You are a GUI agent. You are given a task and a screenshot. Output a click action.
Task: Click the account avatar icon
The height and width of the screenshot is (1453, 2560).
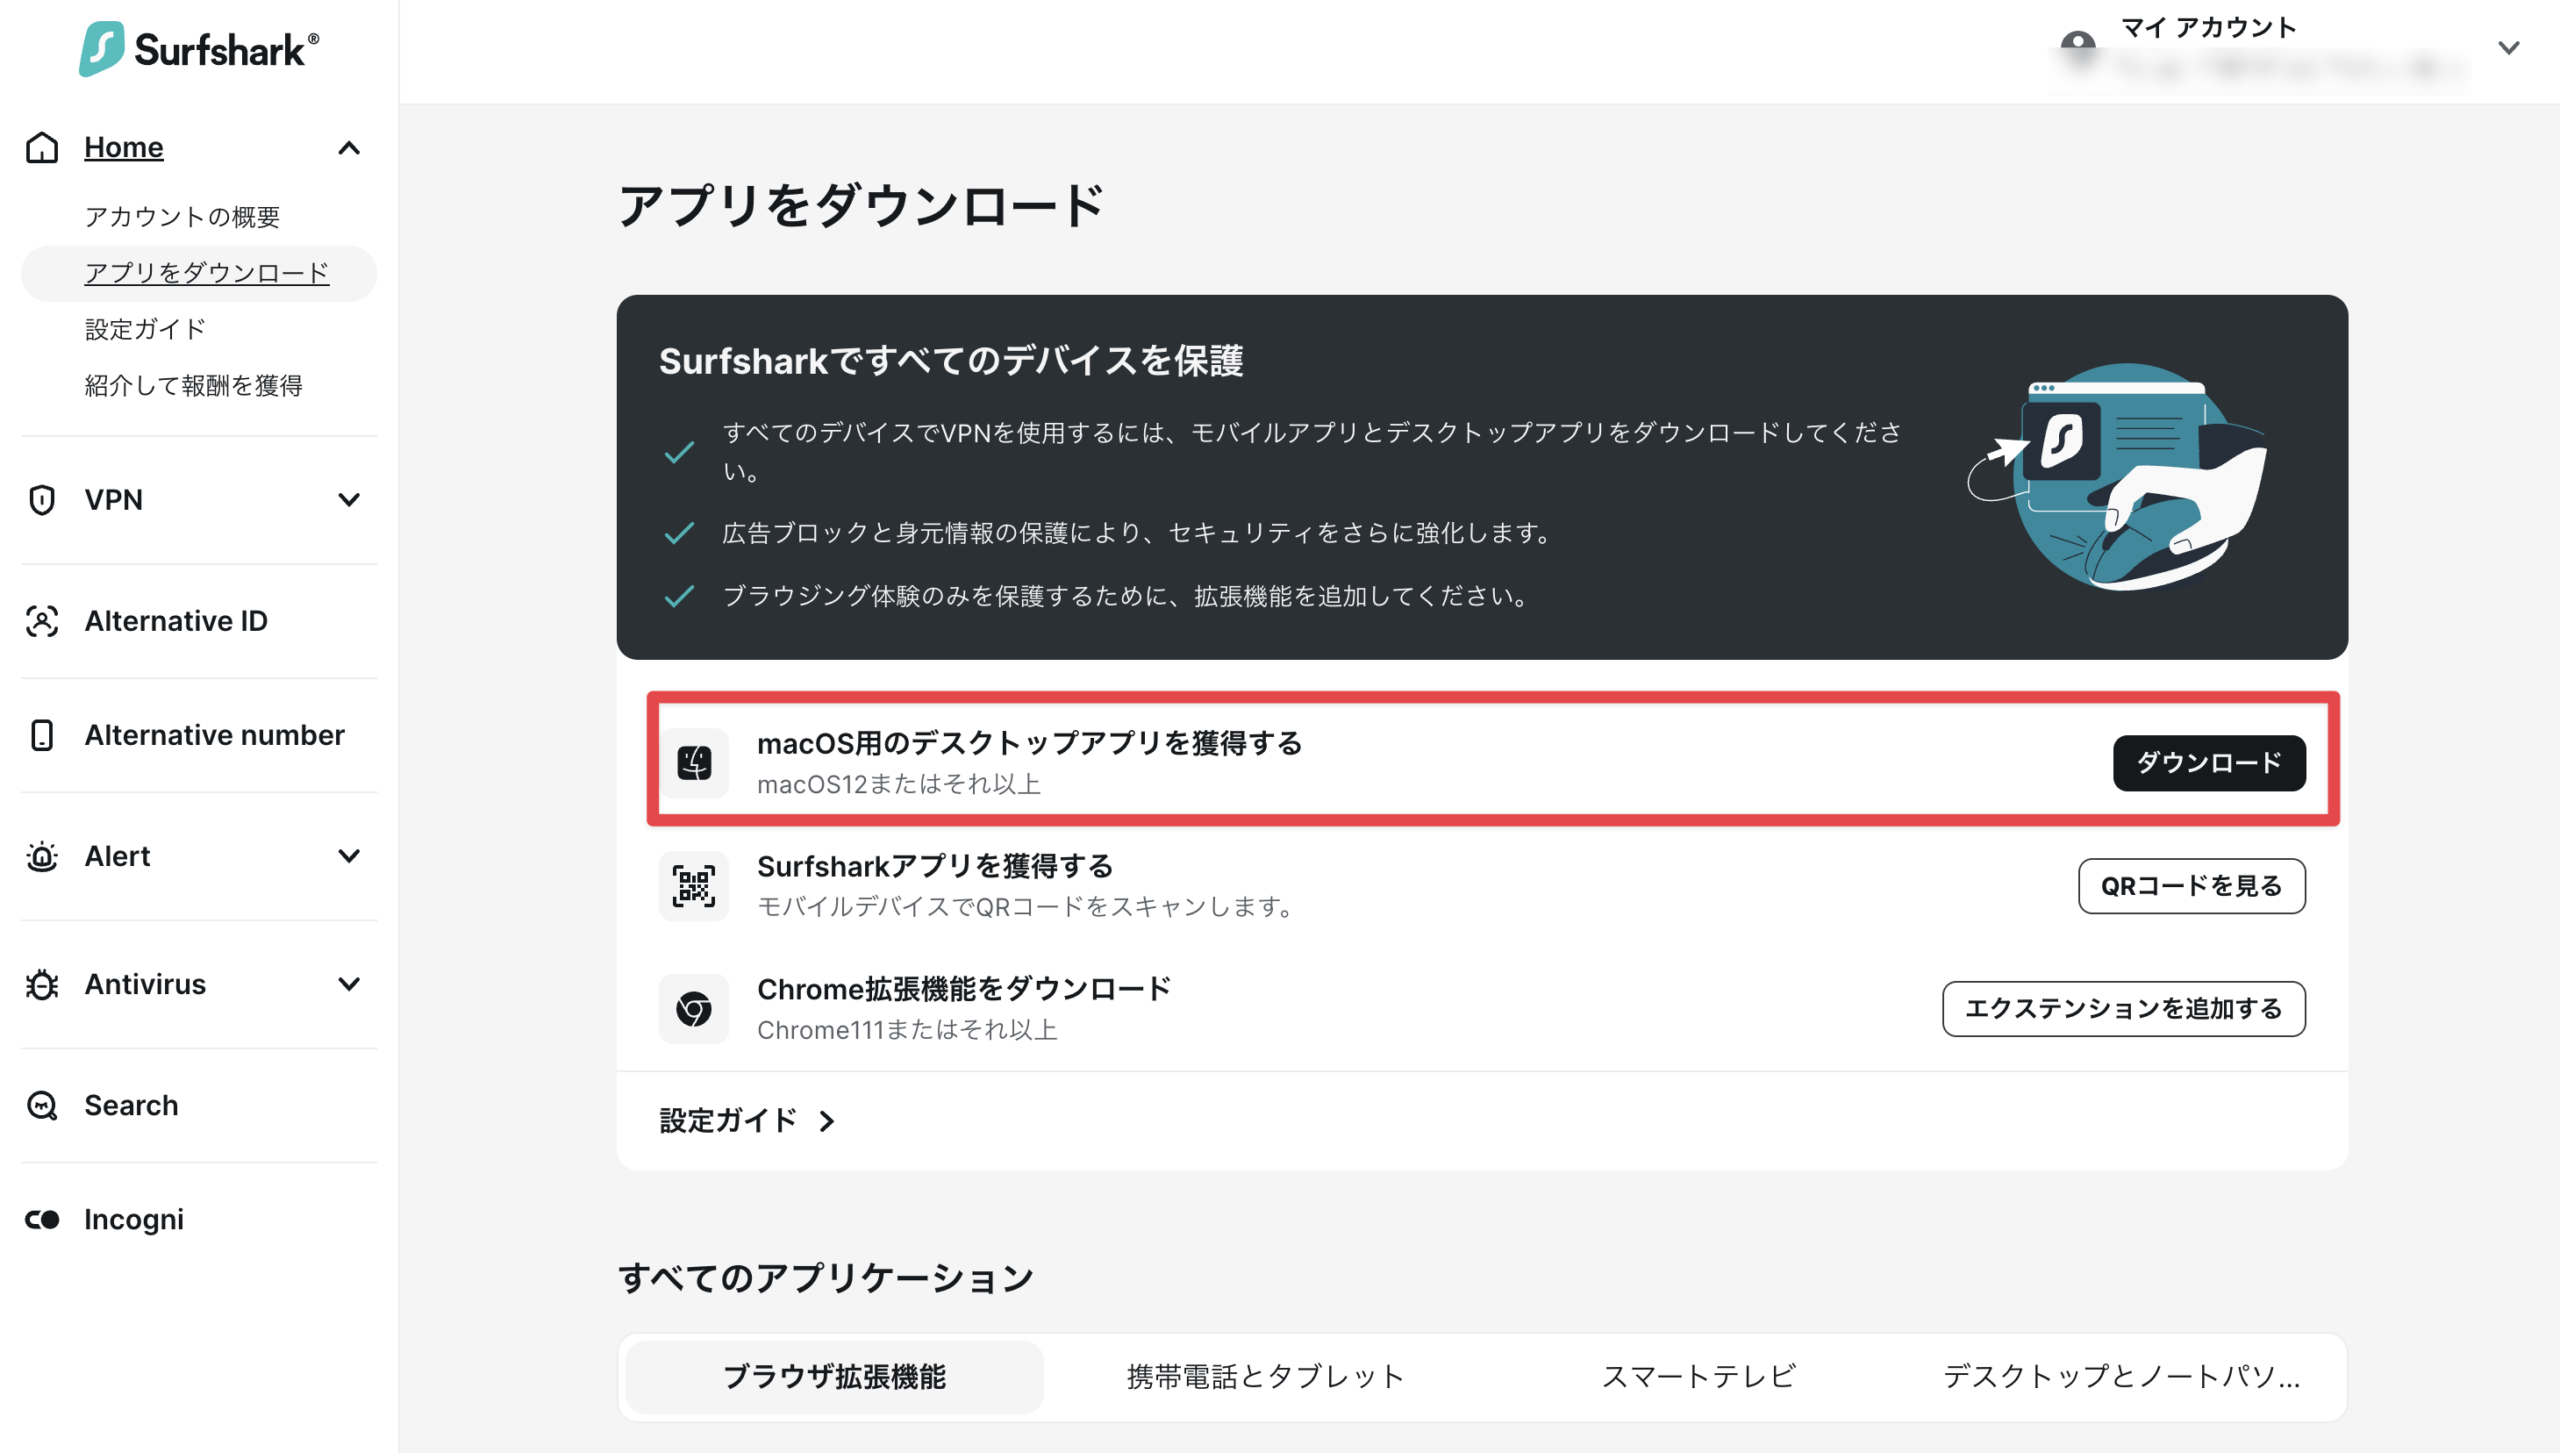coord(2078,46)
